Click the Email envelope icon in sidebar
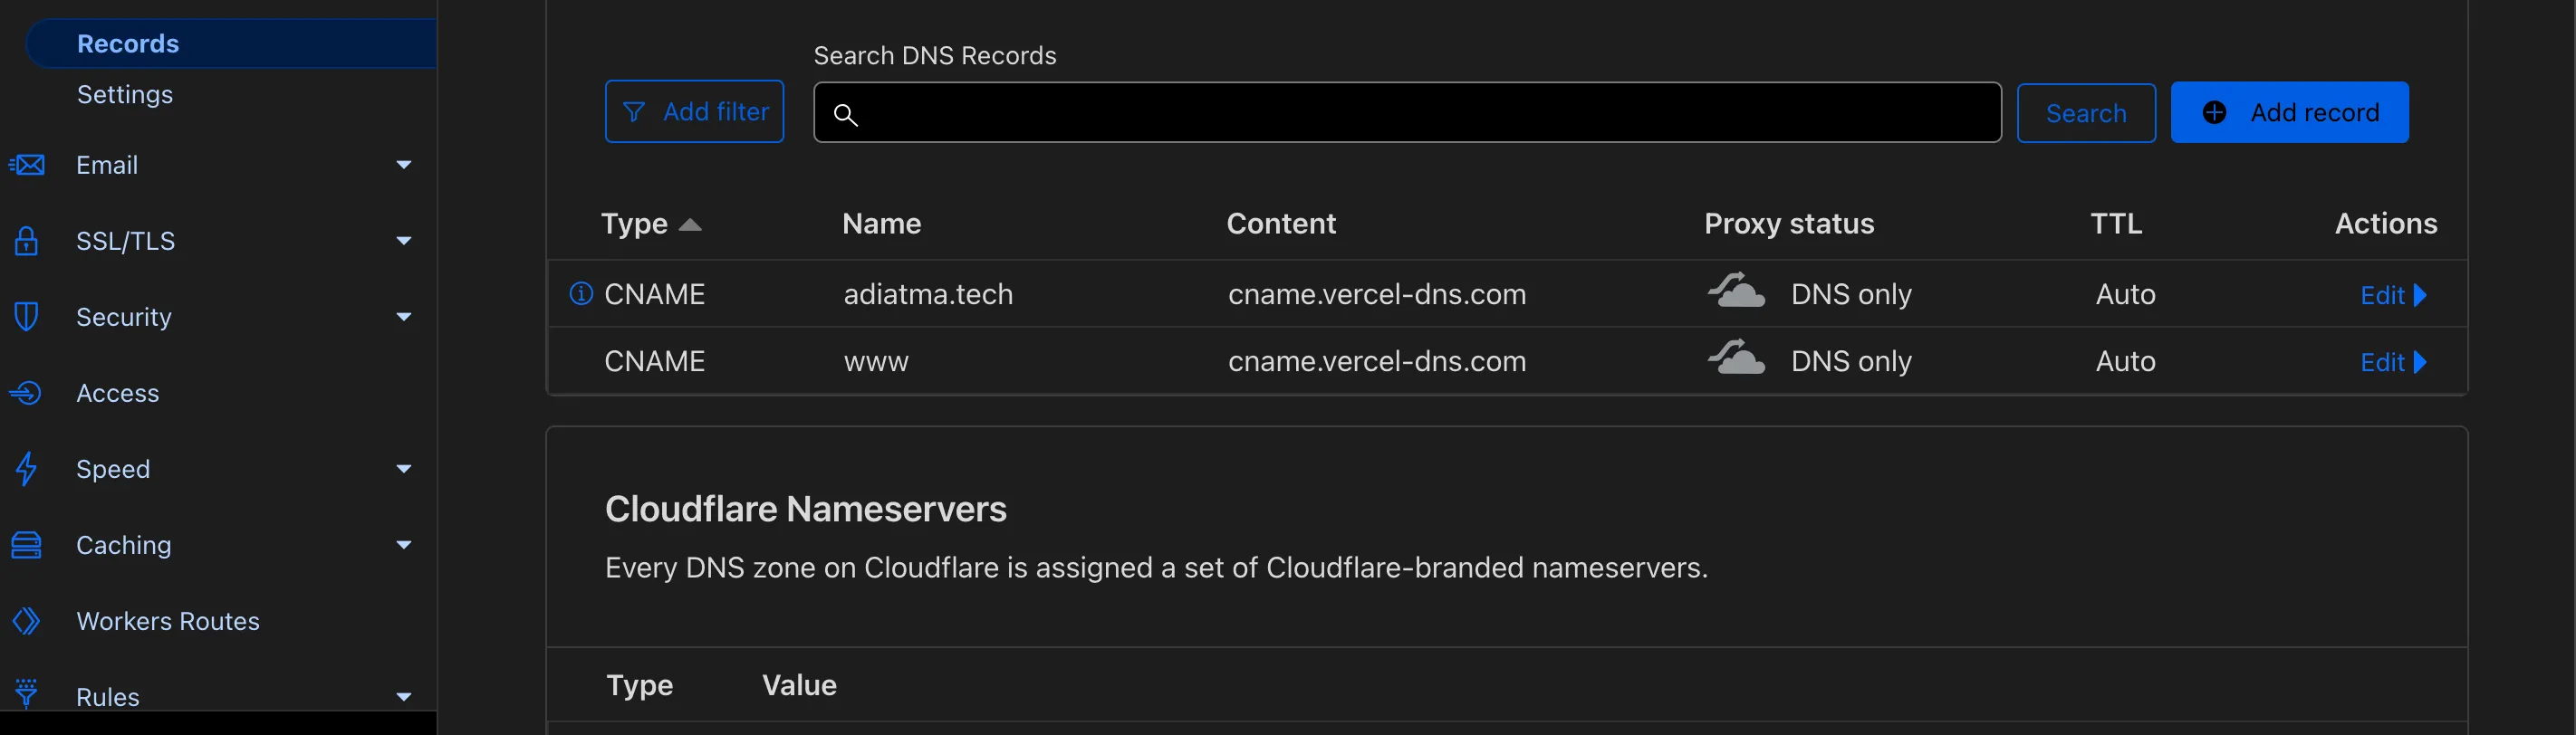The width and height of the screenshot is (2576, 735). [x=26, y=165]
